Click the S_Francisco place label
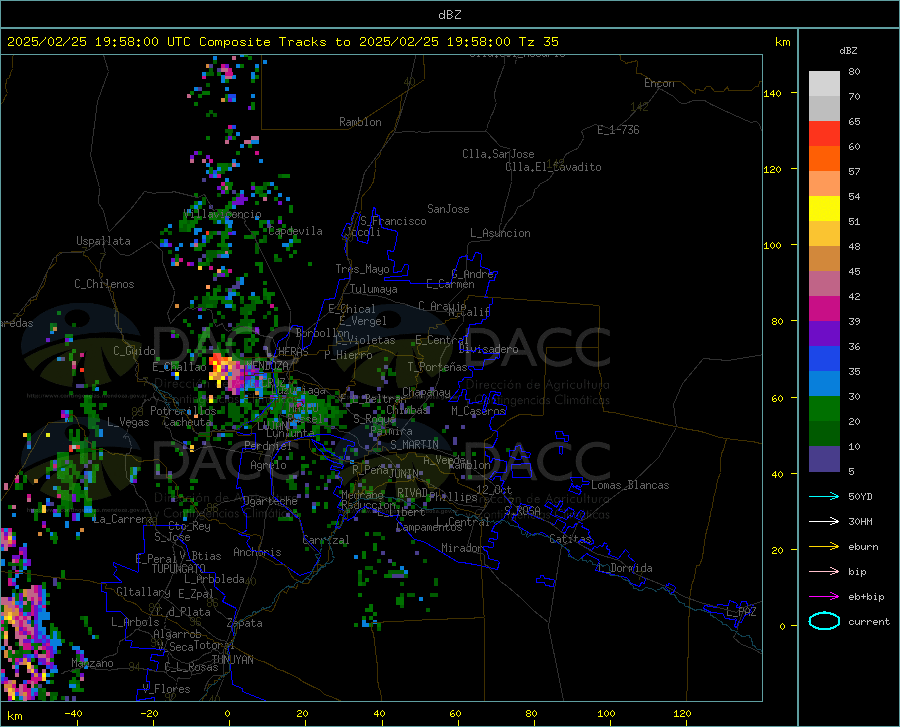This screenshot has width=900, height=727. 393,221
